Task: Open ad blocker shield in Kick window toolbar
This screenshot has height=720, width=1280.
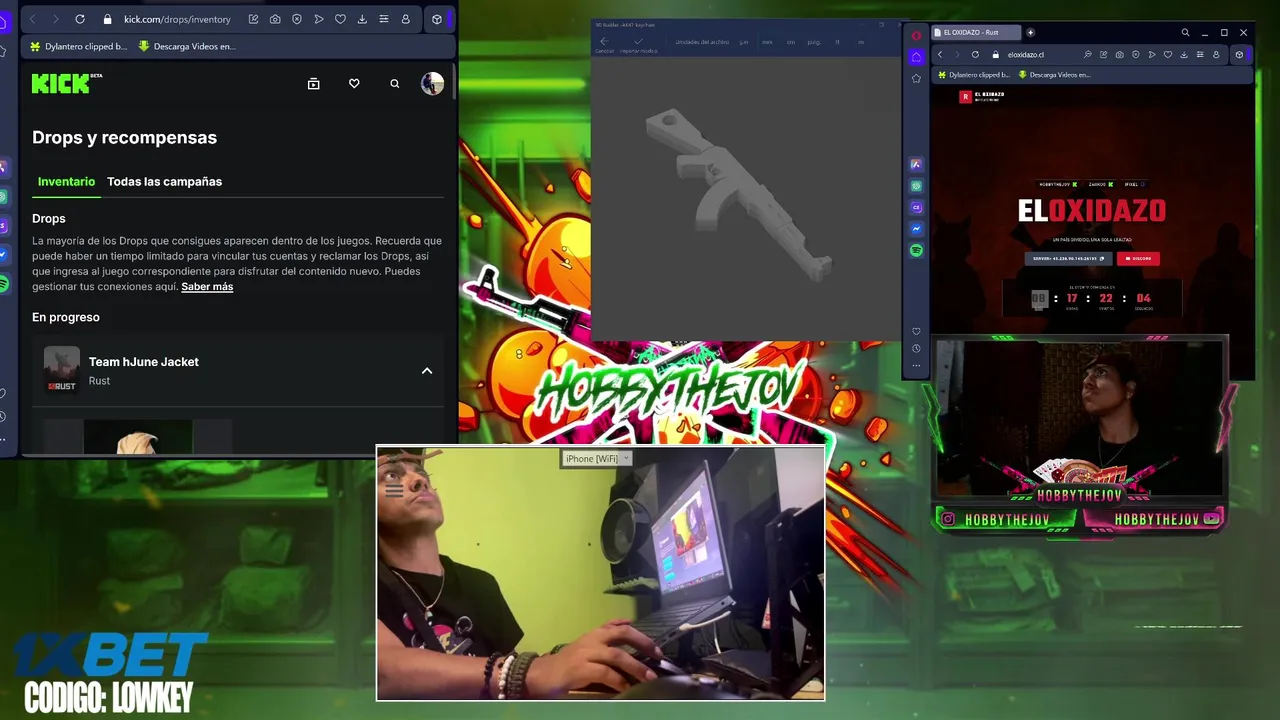Action: [297, 19]
